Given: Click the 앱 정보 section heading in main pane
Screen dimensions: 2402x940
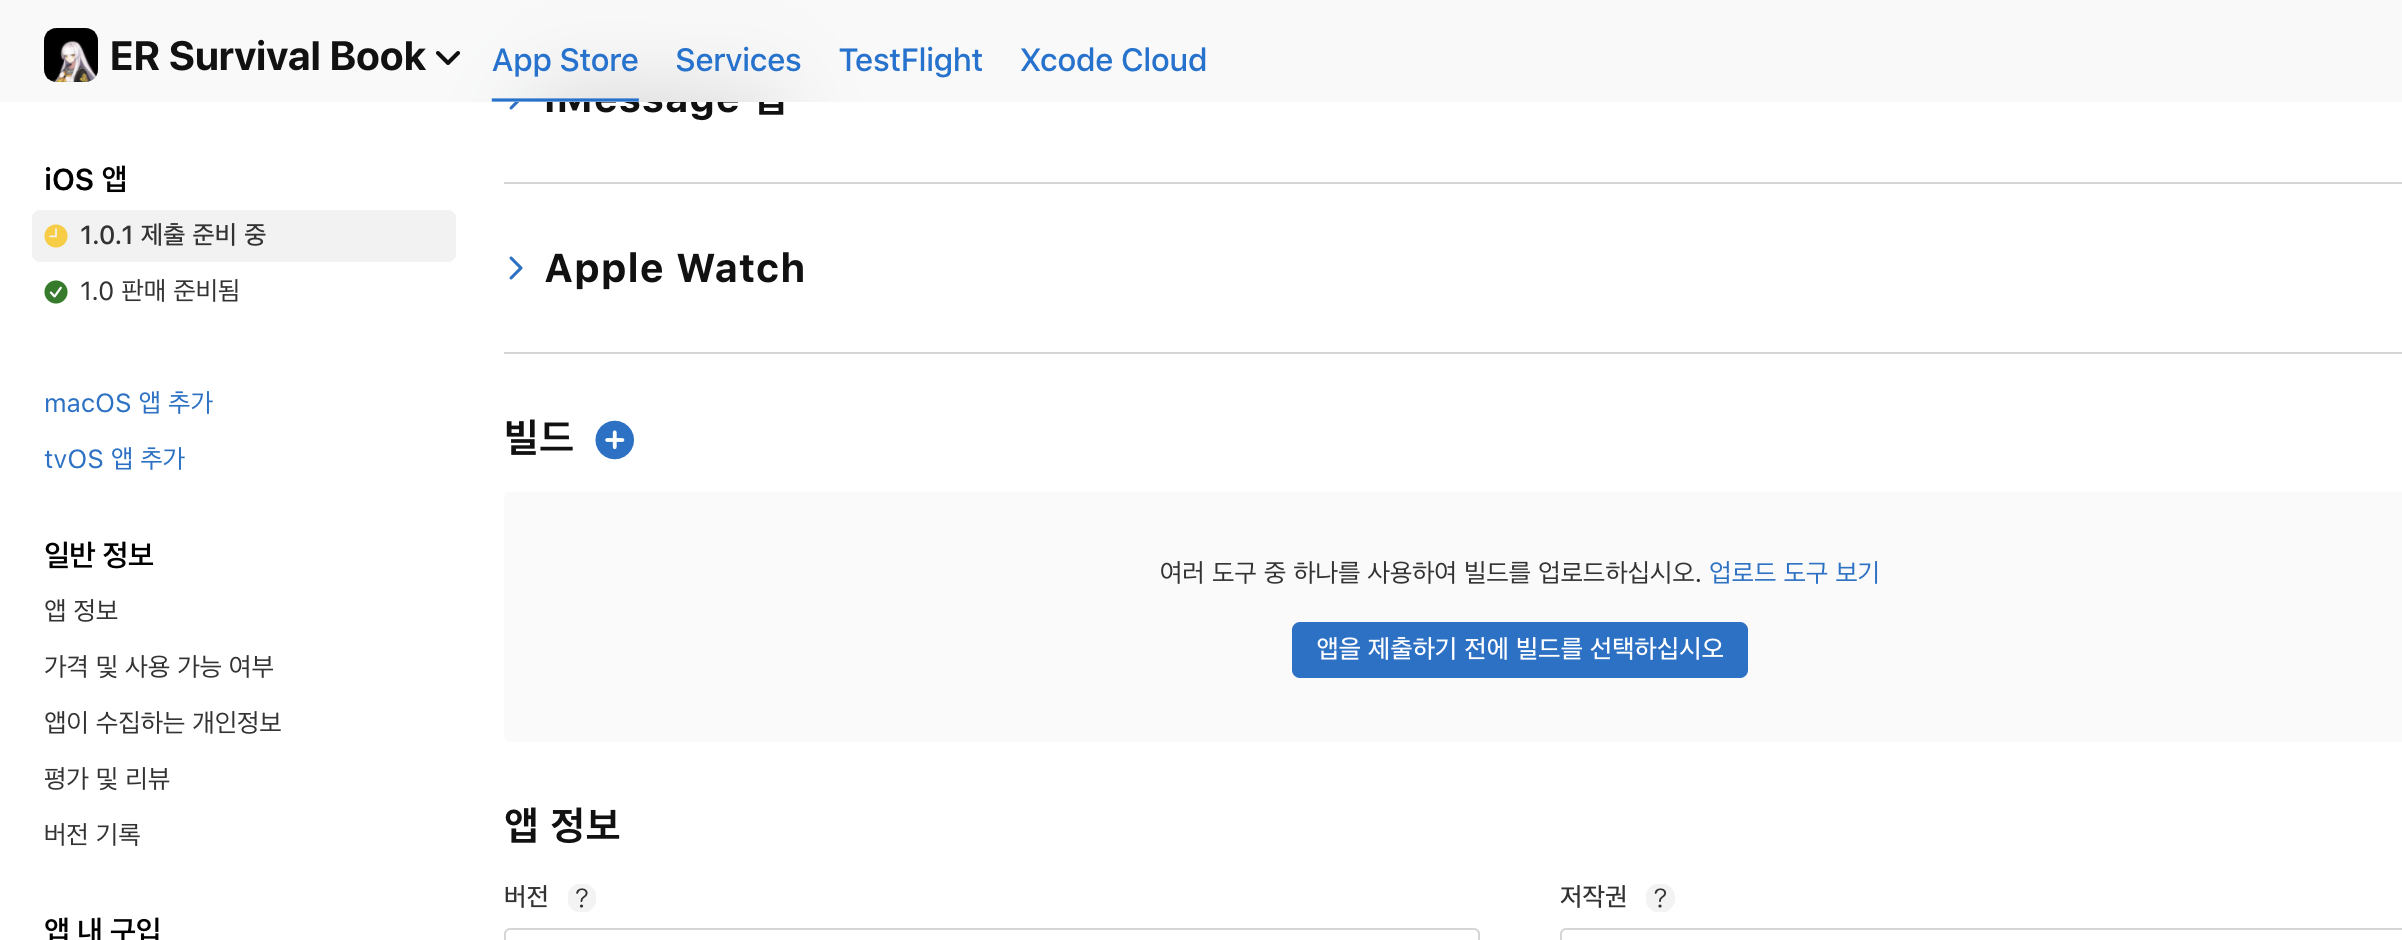Looking at the screenshot, I should click(562, 825).
